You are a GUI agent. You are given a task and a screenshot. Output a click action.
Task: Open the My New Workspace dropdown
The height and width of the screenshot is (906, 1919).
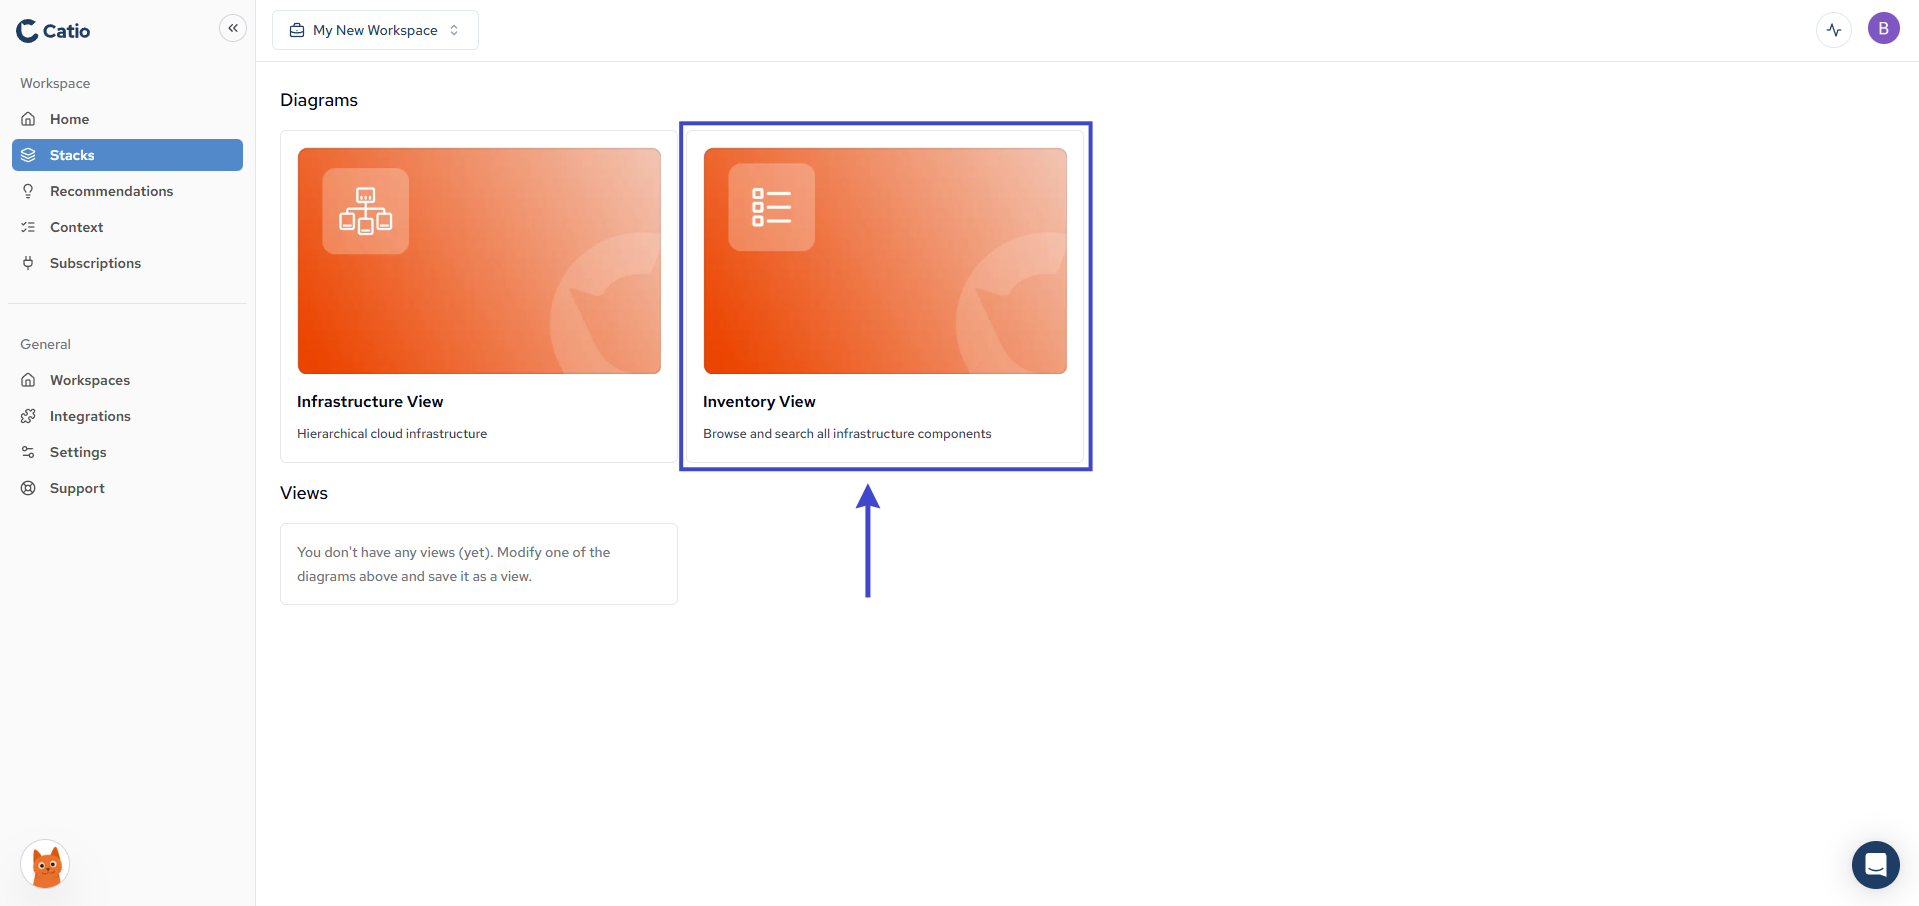click(375, 30)
